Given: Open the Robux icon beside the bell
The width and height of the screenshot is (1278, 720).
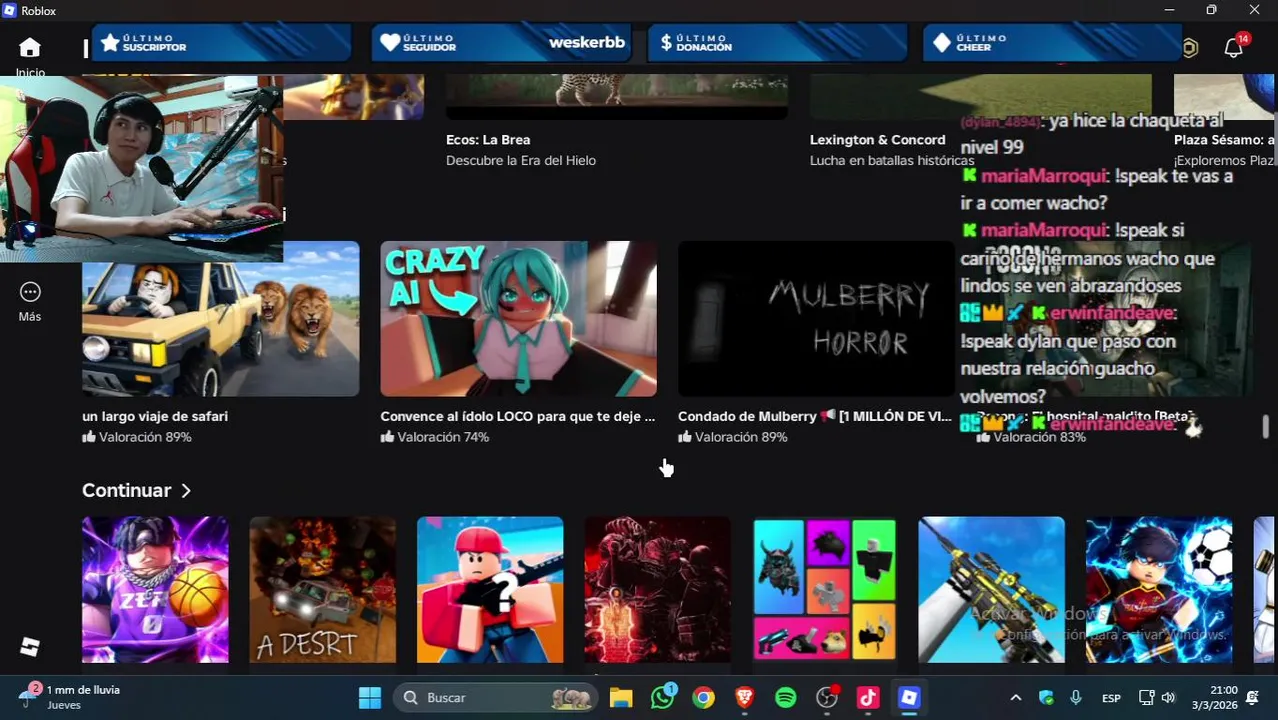Looking at the screenshot, I should click(x=1190, y=48).
